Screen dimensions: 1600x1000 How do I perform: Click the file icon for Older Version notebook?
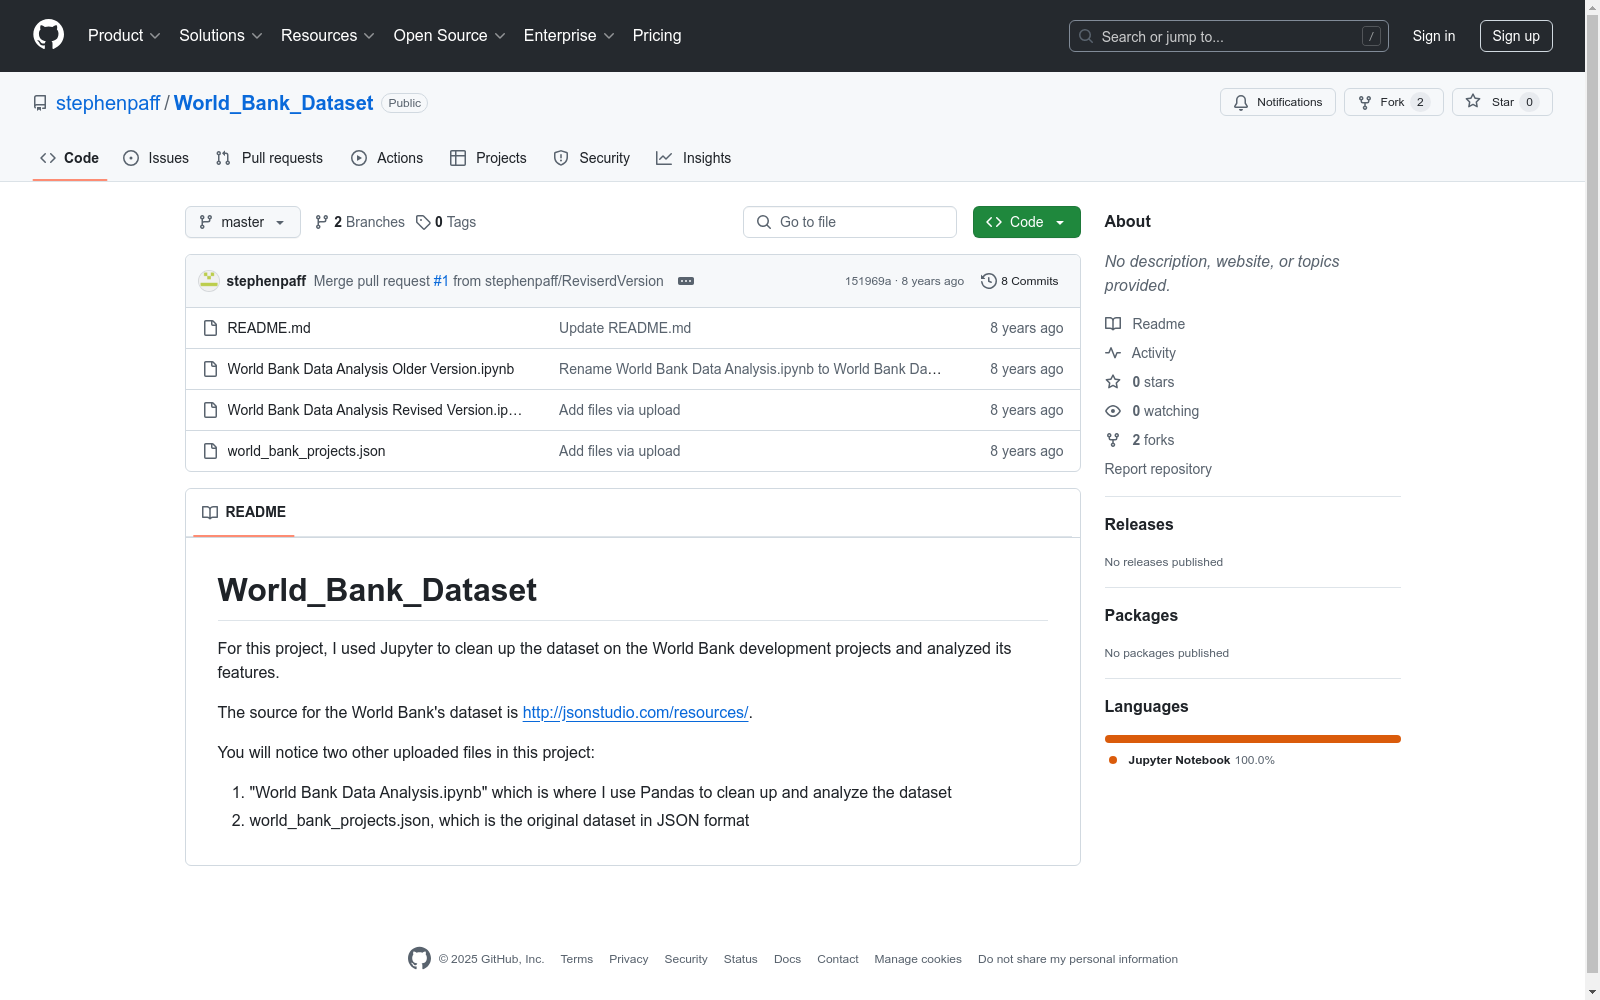pos(210,369)
